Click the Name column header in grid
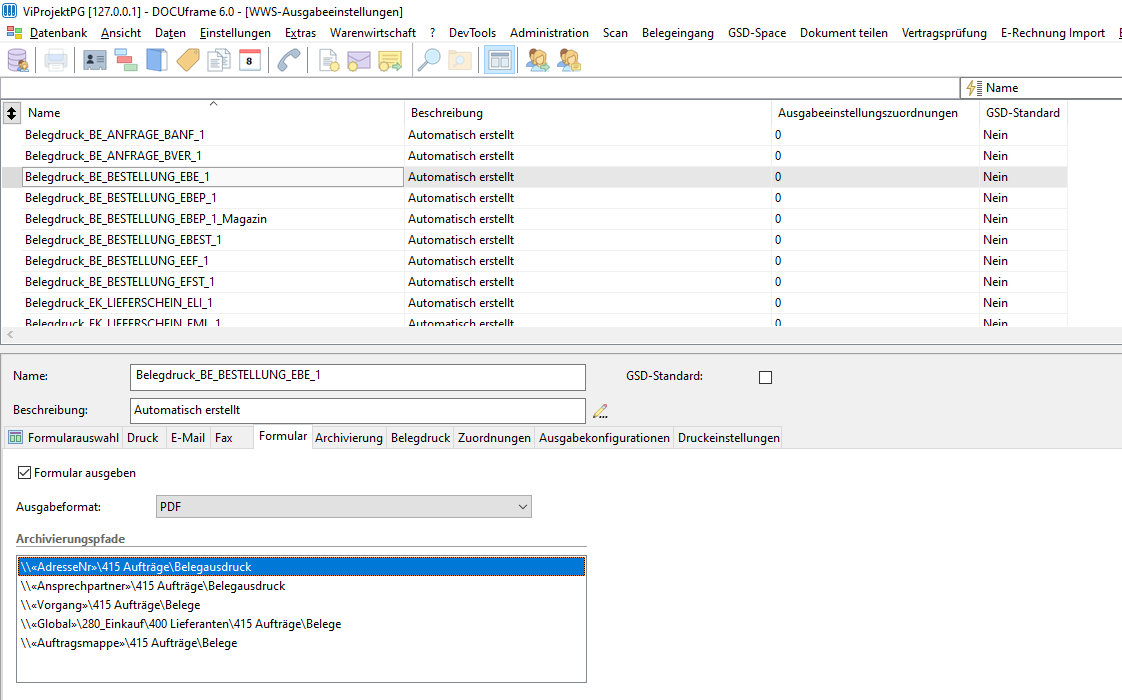 click(x=213, y=113)
